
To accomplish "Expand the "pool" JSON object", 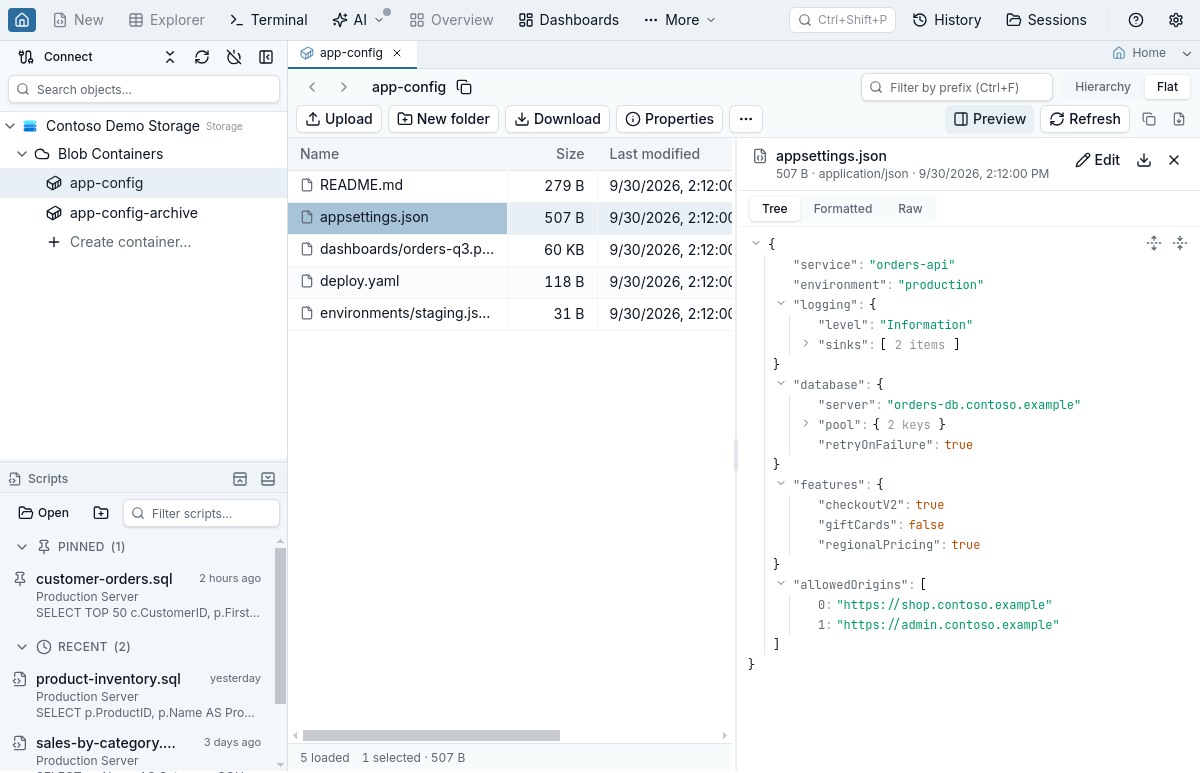I will (x=806, y=424).
